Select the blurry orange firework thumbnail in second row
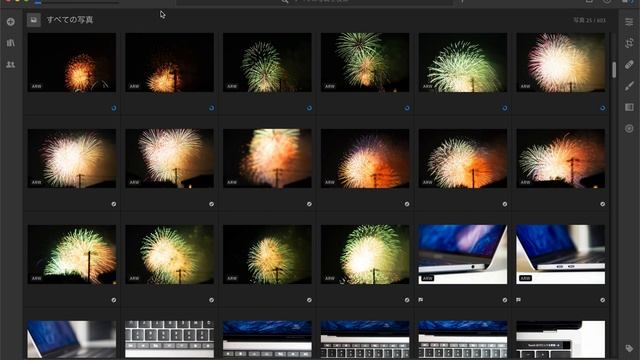The width and height of the screenshot is (640, 360). (x=267, y=158)
